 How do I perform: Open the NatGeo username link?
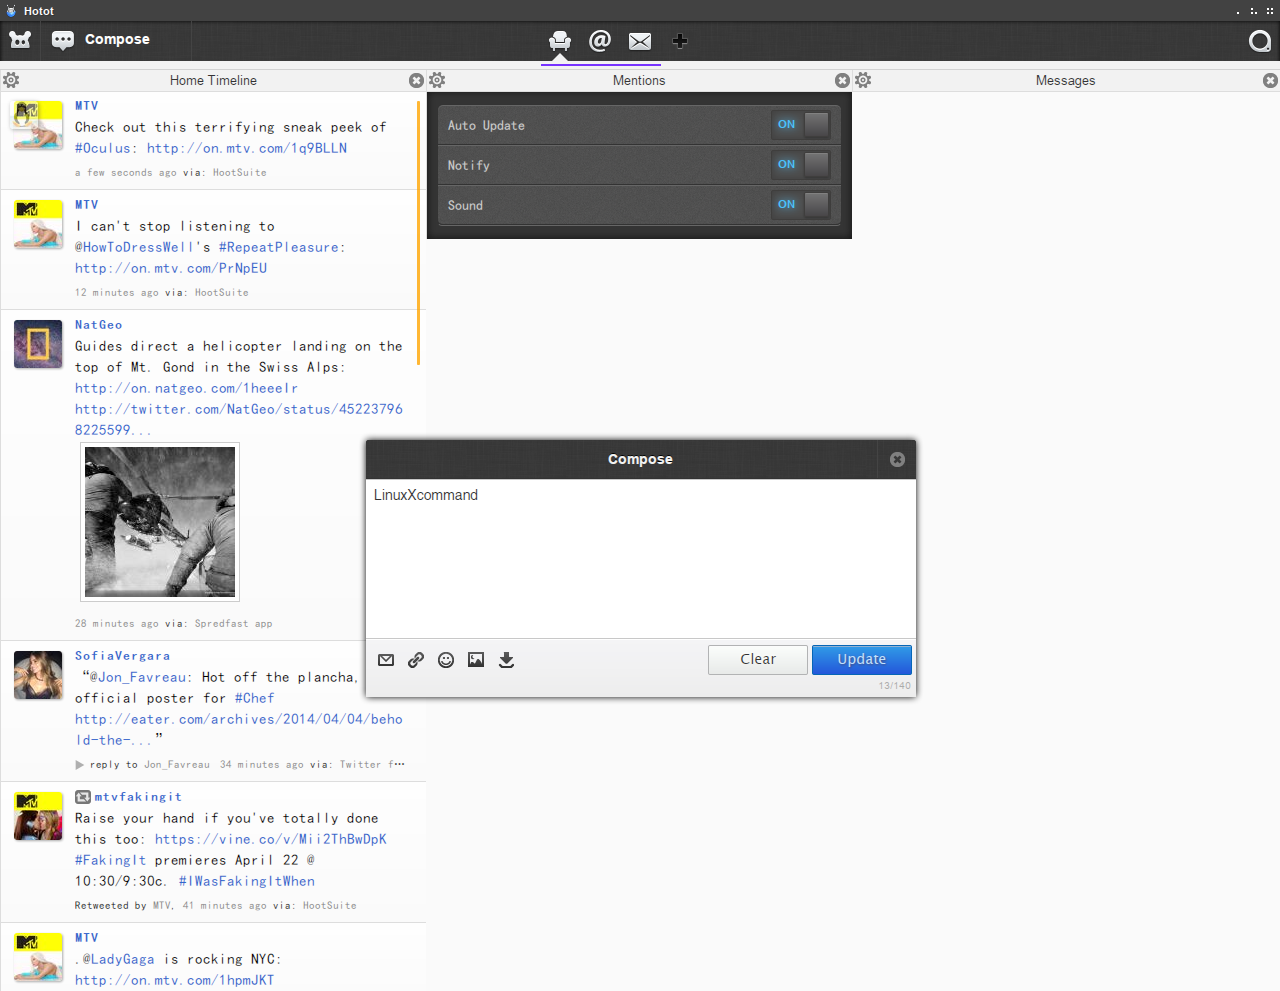coord(99,325)
